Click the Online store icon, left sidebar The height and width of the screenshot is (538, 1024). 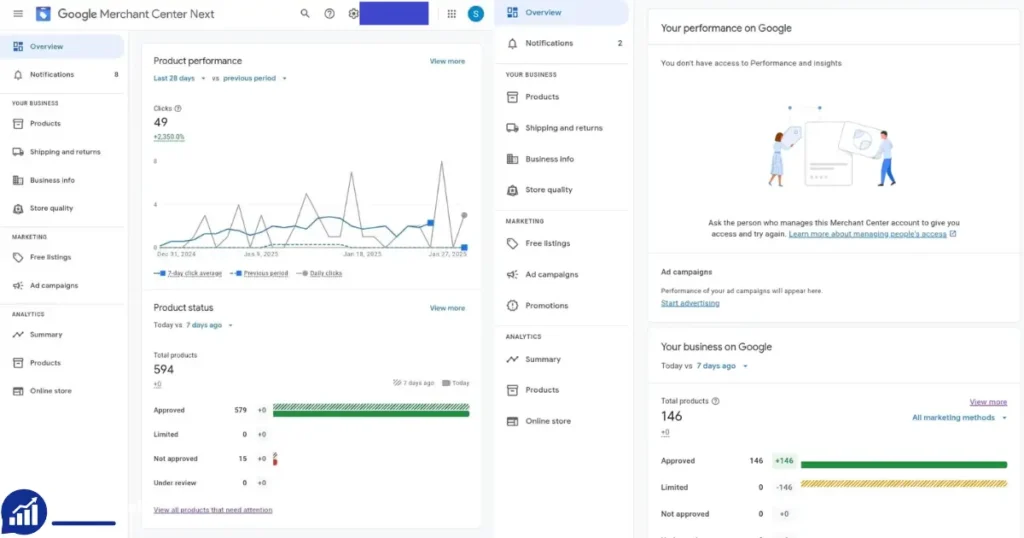pos(18,391)
